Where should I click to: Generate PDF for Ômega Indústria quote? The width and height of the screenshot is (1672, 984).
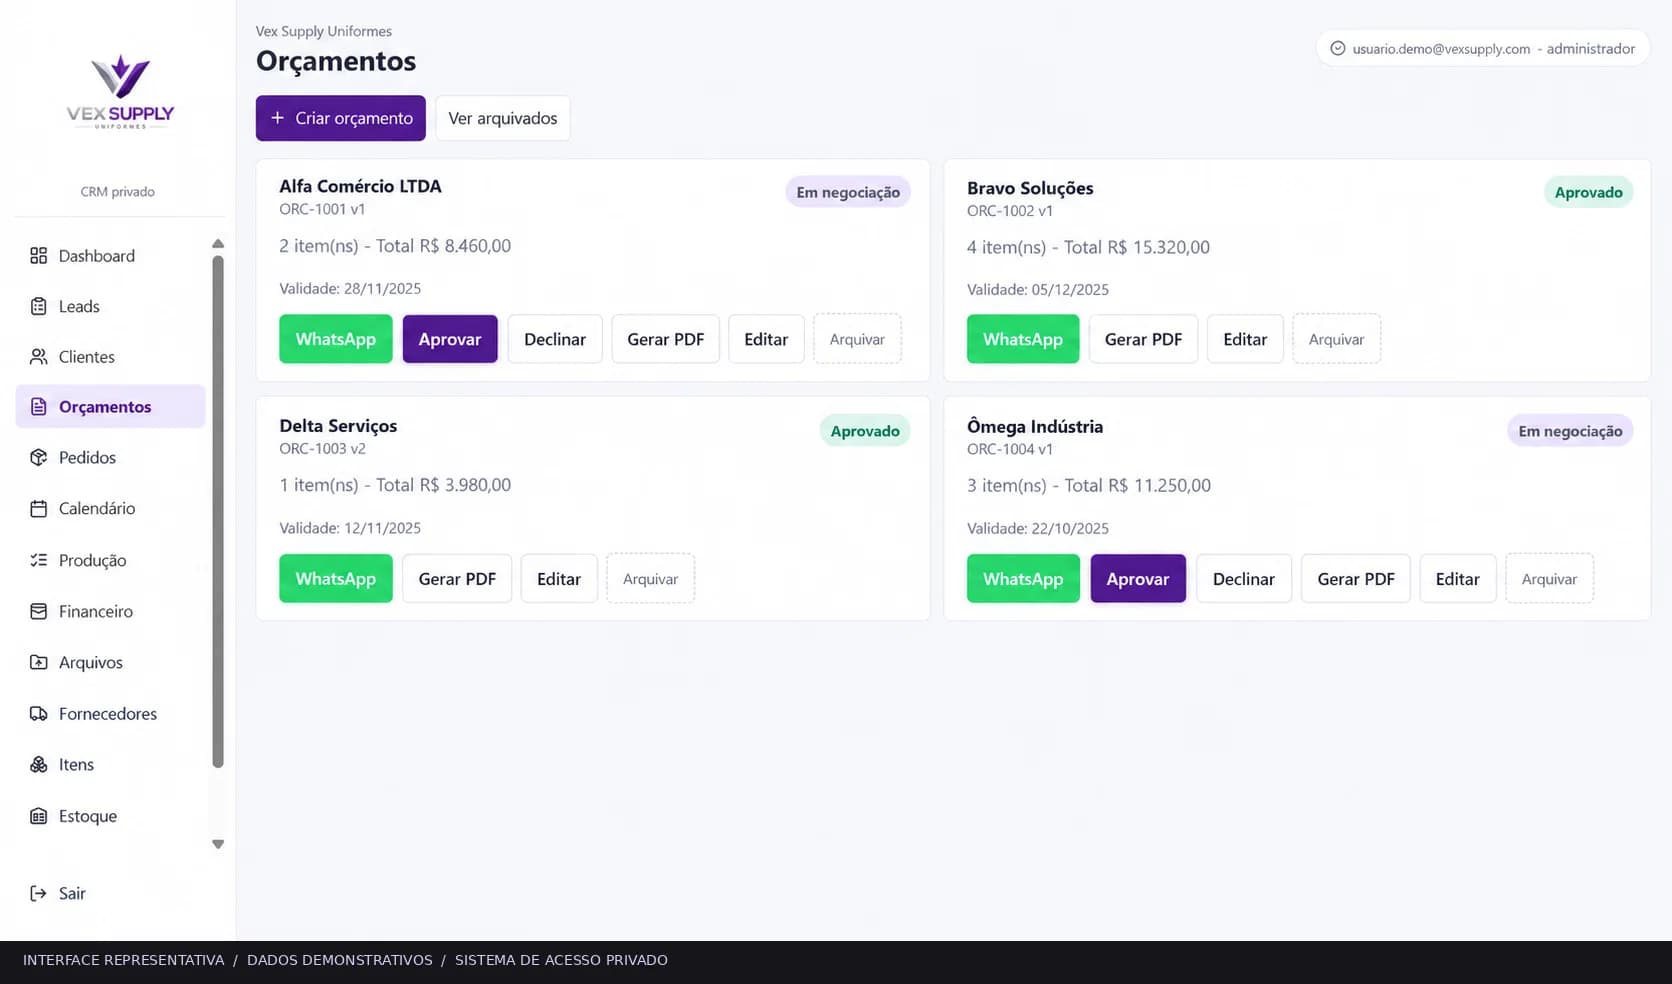(x=1356, y=579)
